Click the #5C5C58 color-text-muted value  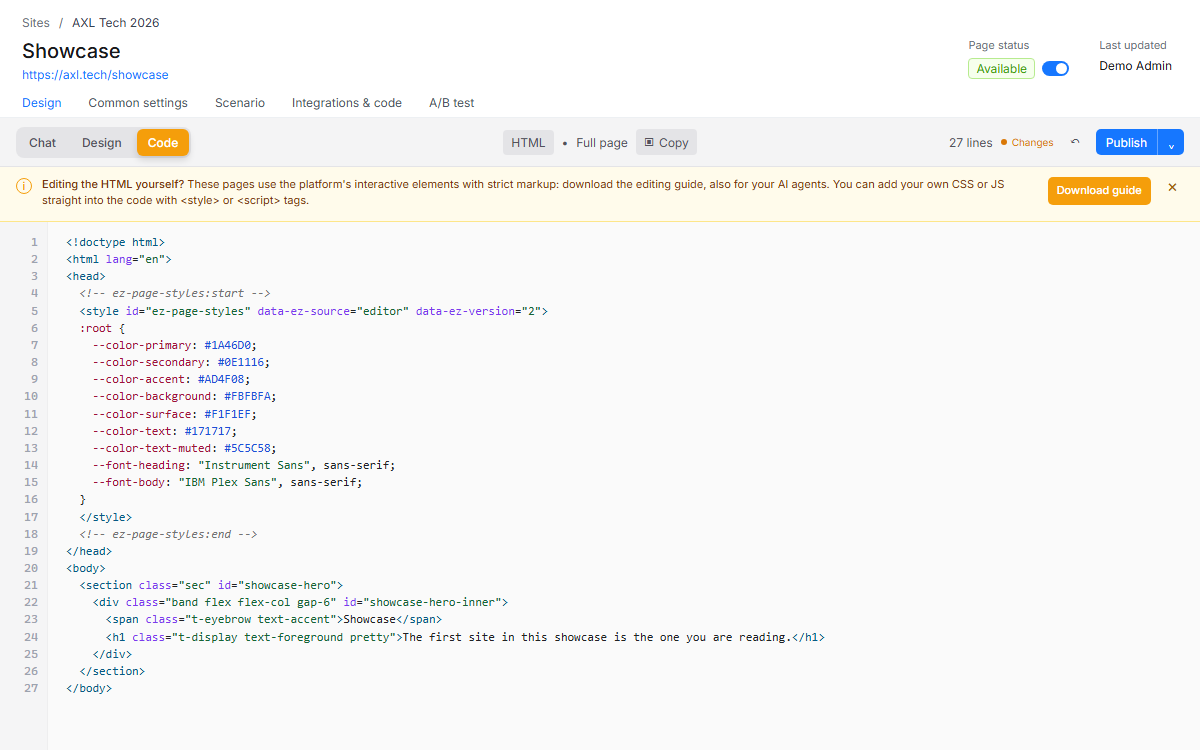247,448
